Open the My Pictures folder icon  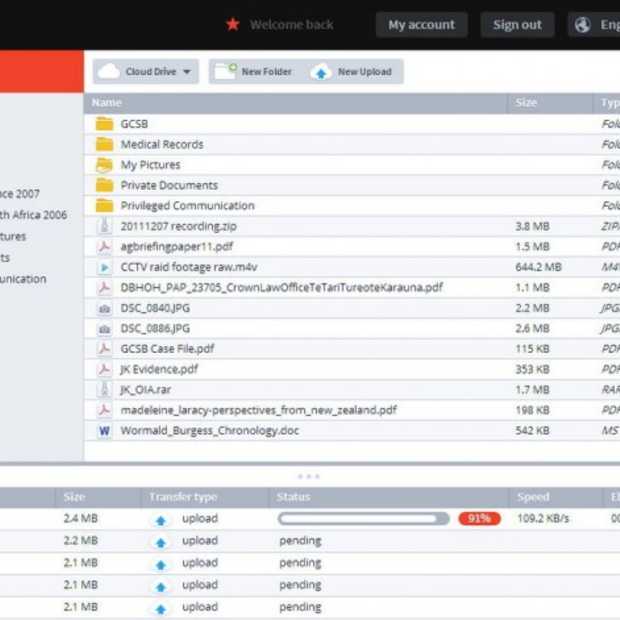coord(105,165)
